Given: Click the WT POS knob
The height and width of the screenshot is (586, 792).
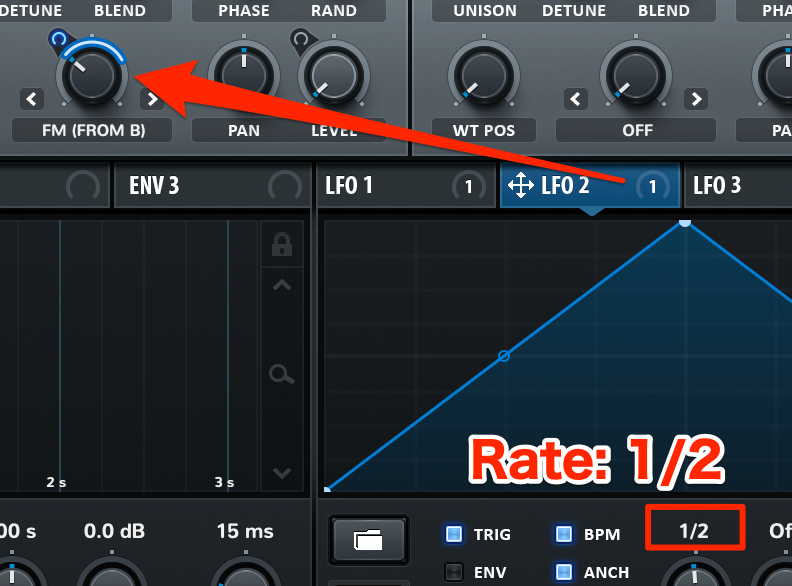Looking at the screenshot, I should pos(484,76).
